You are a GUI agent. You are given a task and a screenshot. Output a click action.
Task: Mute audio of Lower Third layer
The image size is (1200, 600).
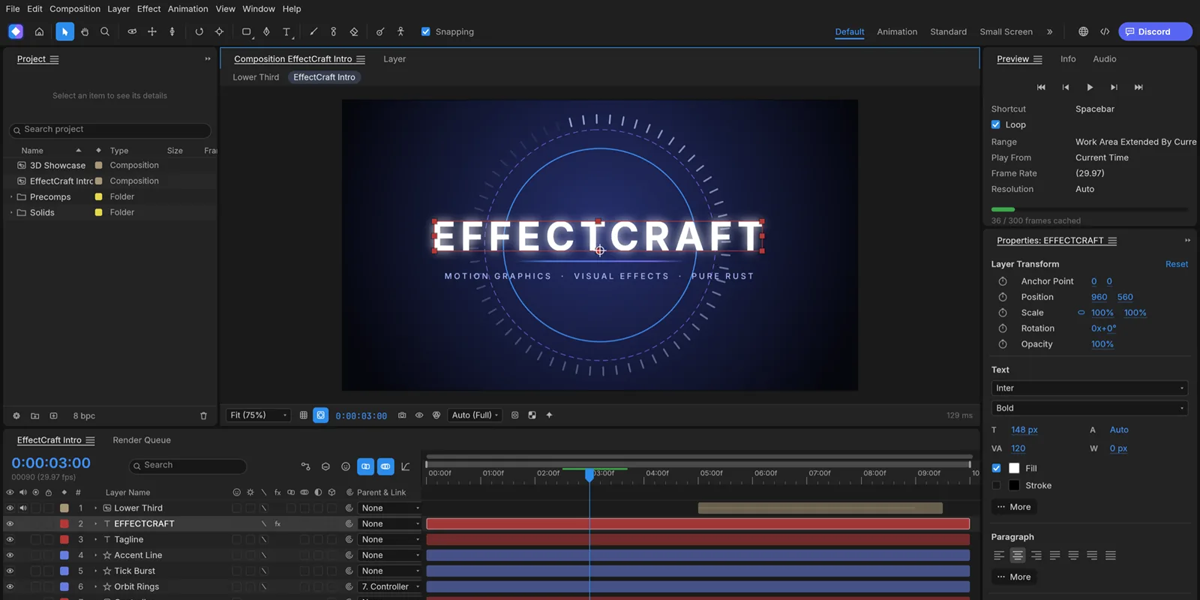click(23, 508)
